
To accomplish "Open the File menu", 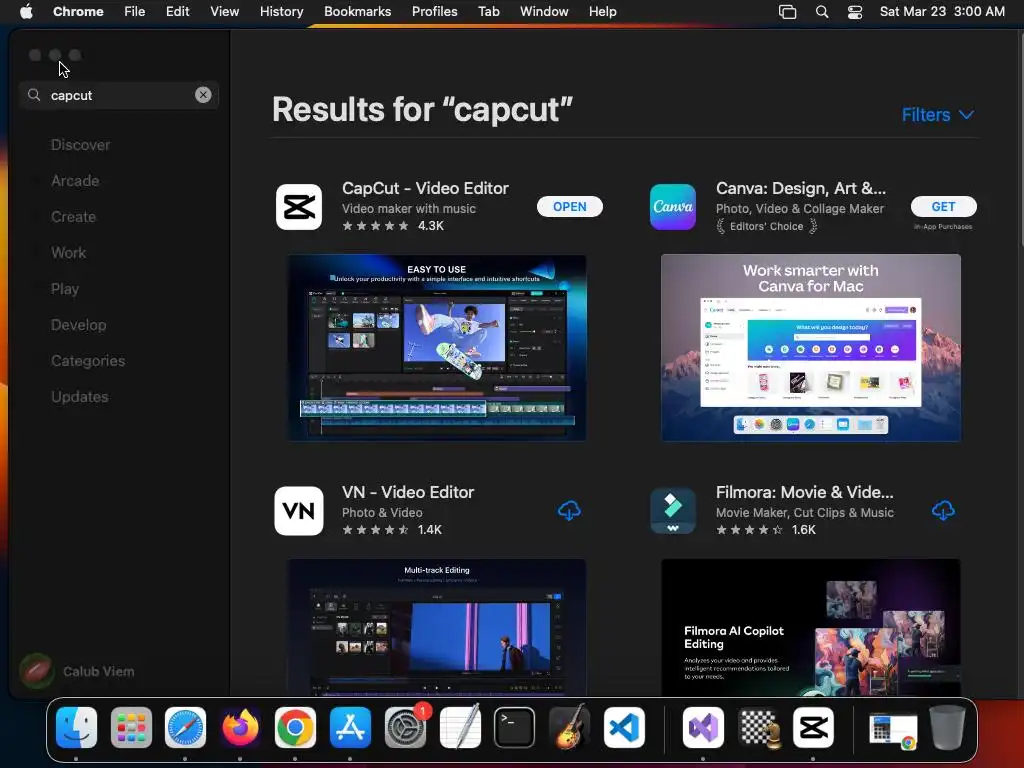I will (135, 12).
